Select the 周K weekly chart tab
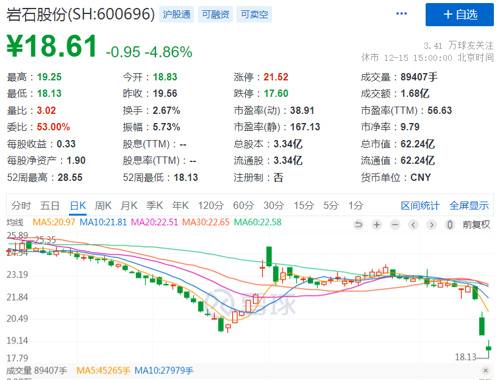500x380 pixels. [103, 206]
